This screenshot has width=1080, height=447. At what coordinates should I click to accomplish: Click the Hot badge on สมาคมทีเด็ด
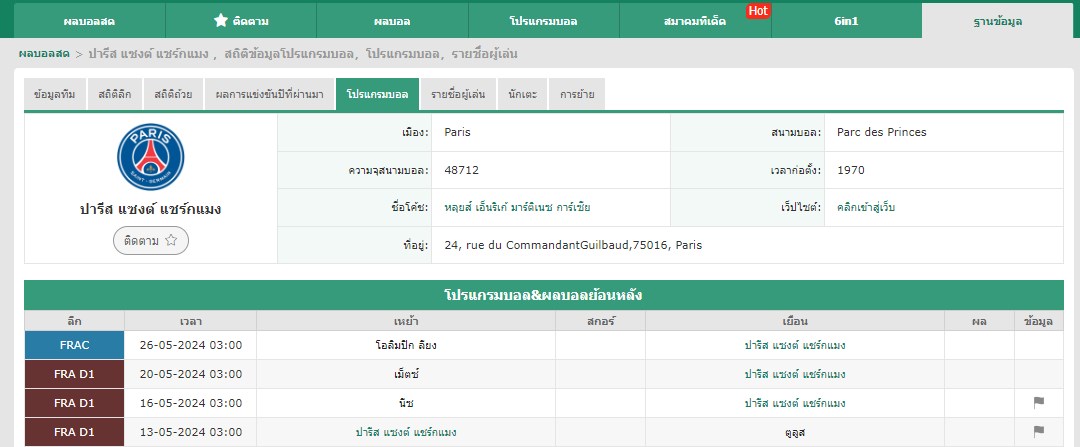coord(758,10)
